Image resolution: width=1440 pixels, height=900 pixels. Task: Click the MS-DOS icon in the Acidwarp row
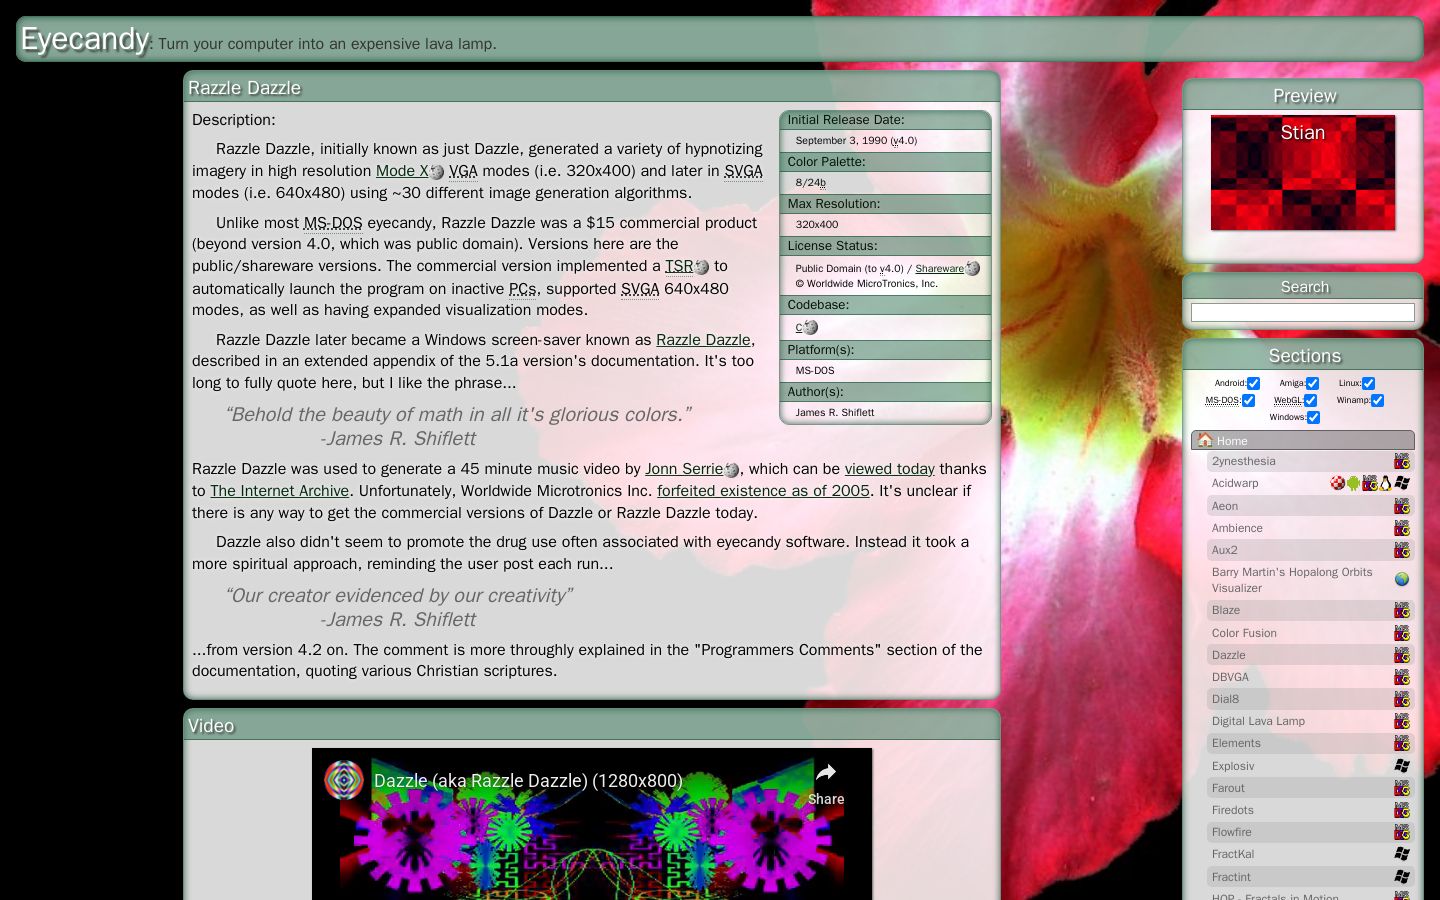1370,483
